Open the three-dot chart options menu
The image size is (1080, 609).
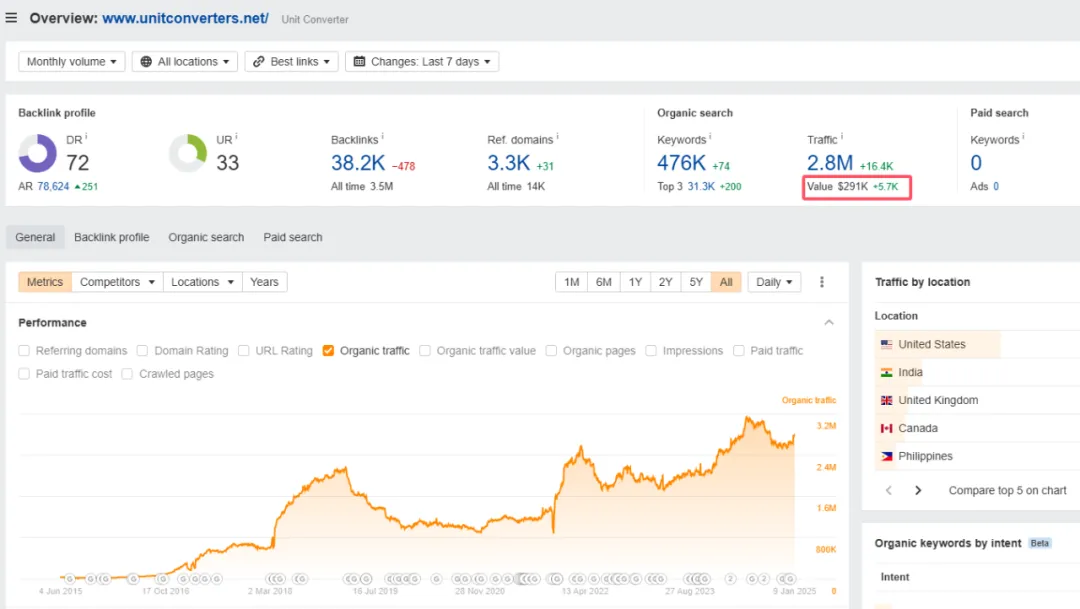pos(822,282)
